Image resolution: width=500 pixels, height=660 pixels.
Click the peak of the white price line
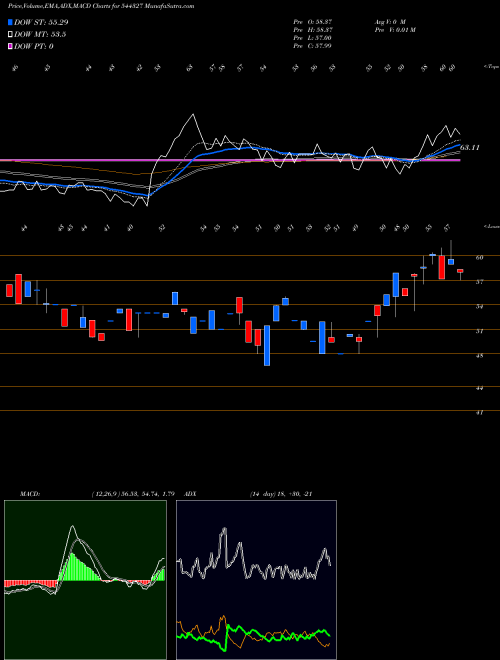pyautogui.click(x=193, y=114)
